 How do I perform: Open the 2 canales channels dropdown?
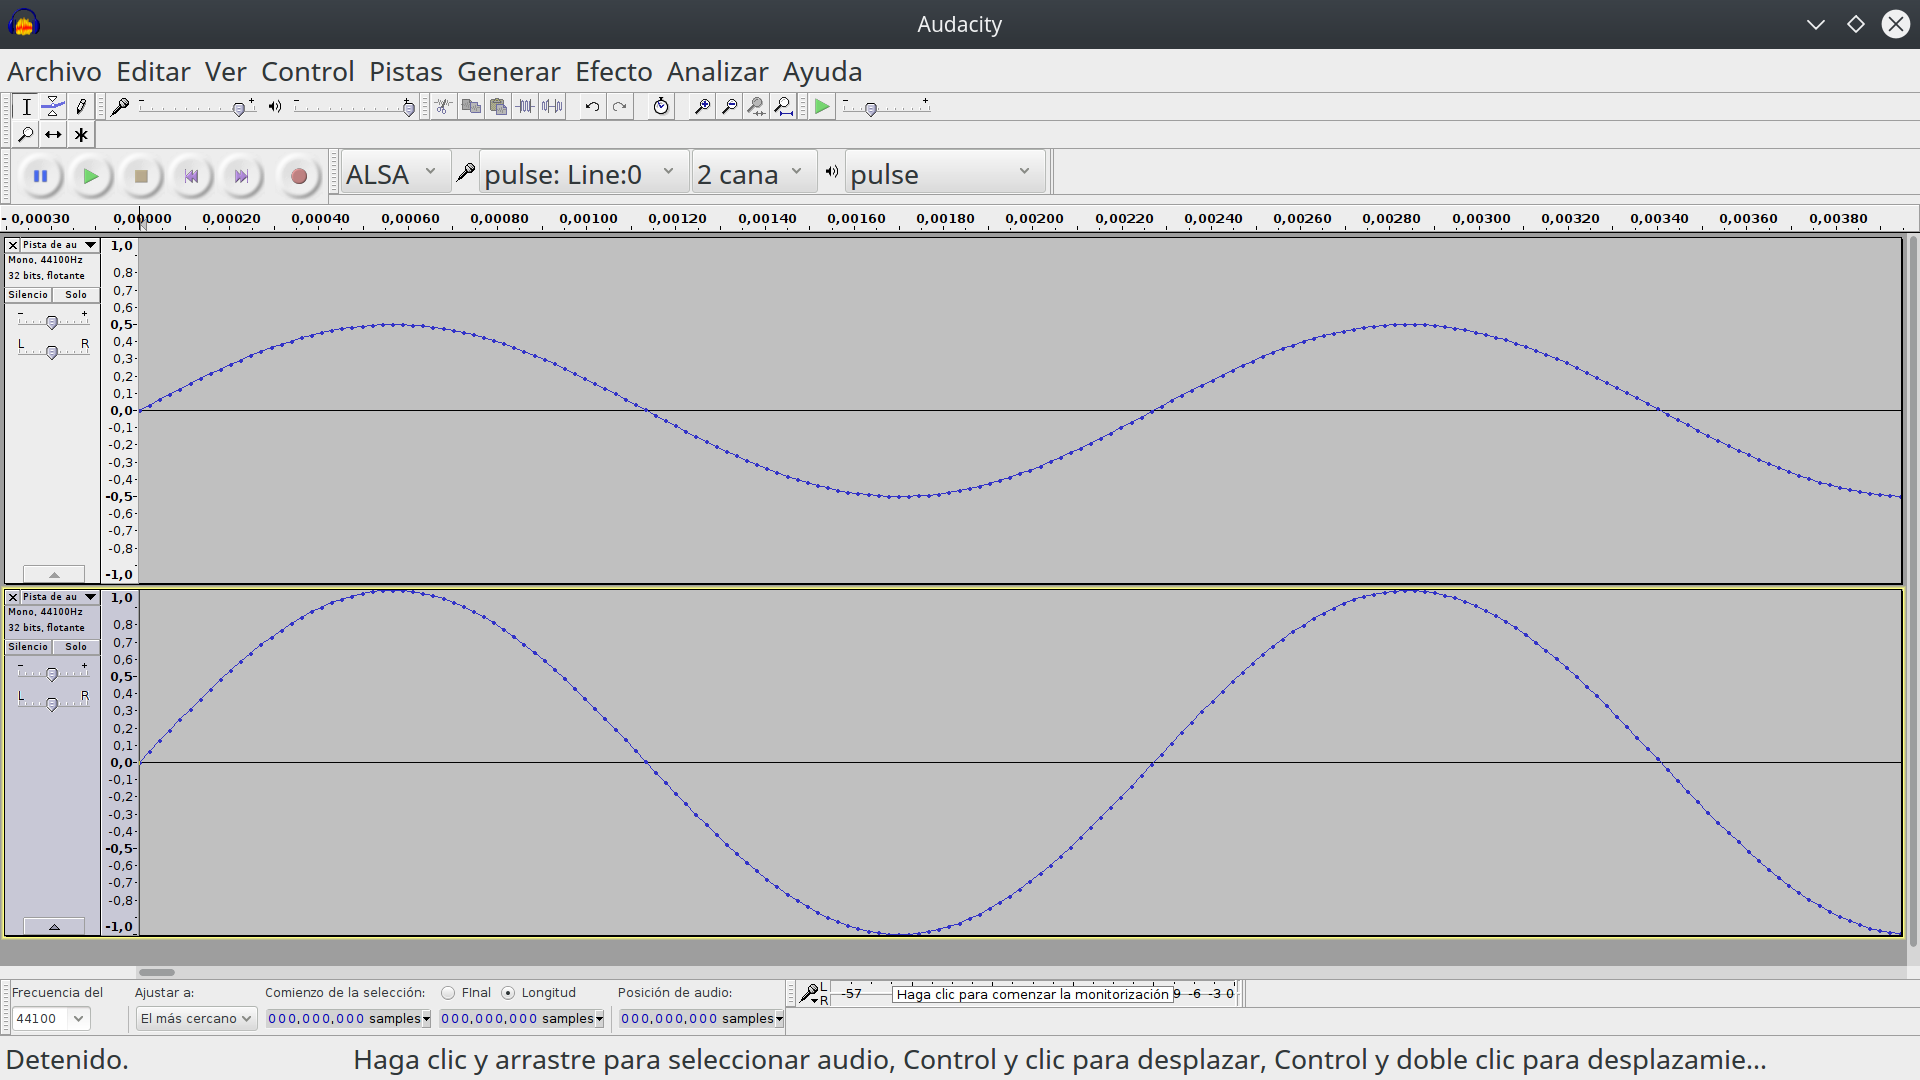pos(754,174)
